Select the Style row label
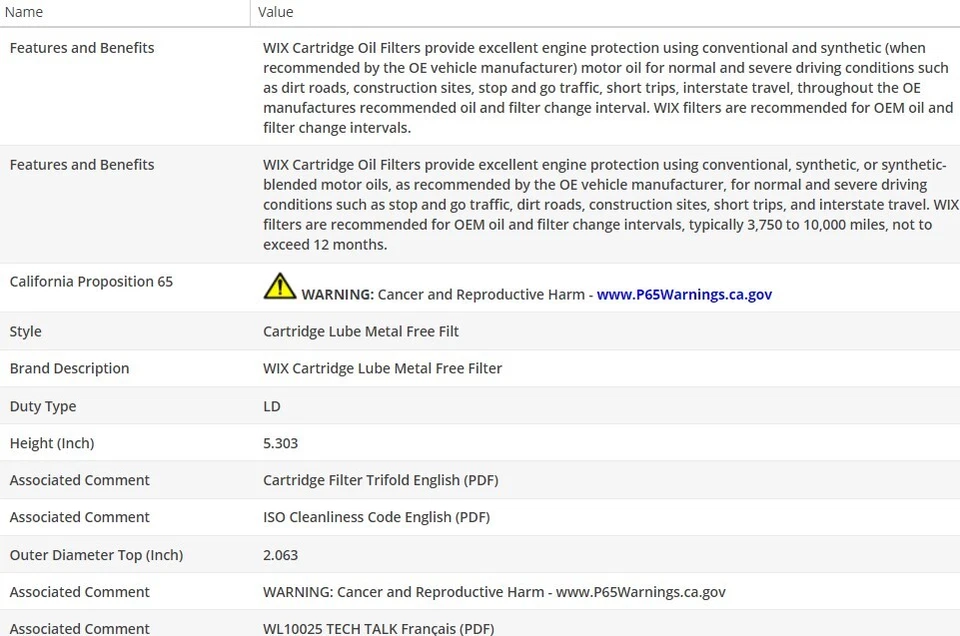This screenshot has width=960, height=636. tap(26, 331)
